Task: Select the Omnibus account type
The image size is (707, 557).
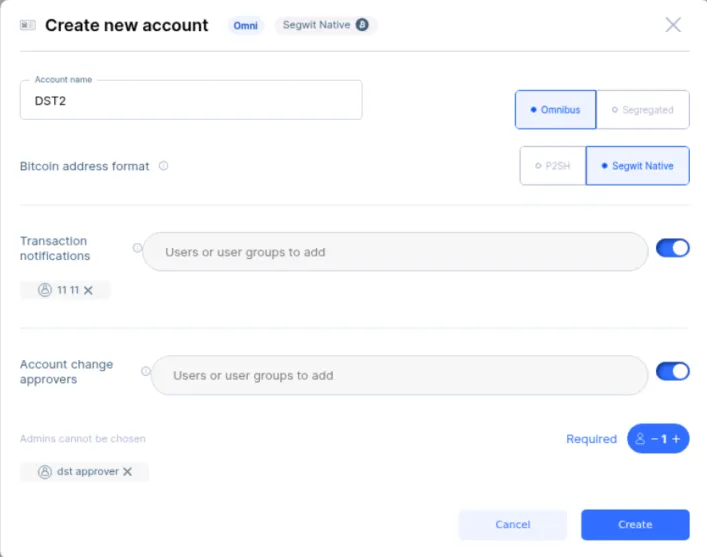Action: point(556,110)
